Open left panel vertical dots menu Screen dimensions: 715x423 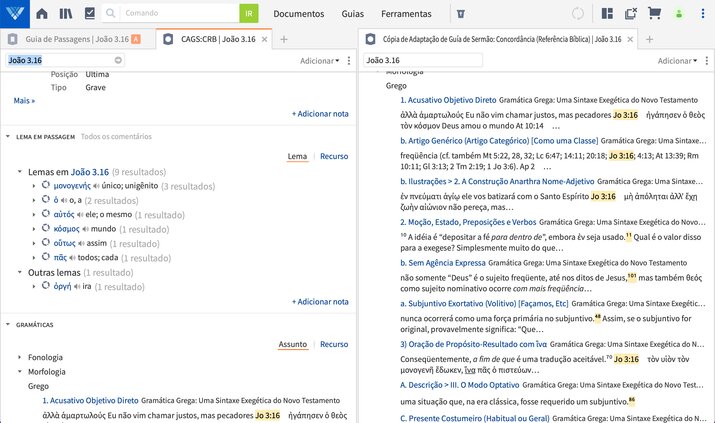pyautogui.click(x=349, y=61)
